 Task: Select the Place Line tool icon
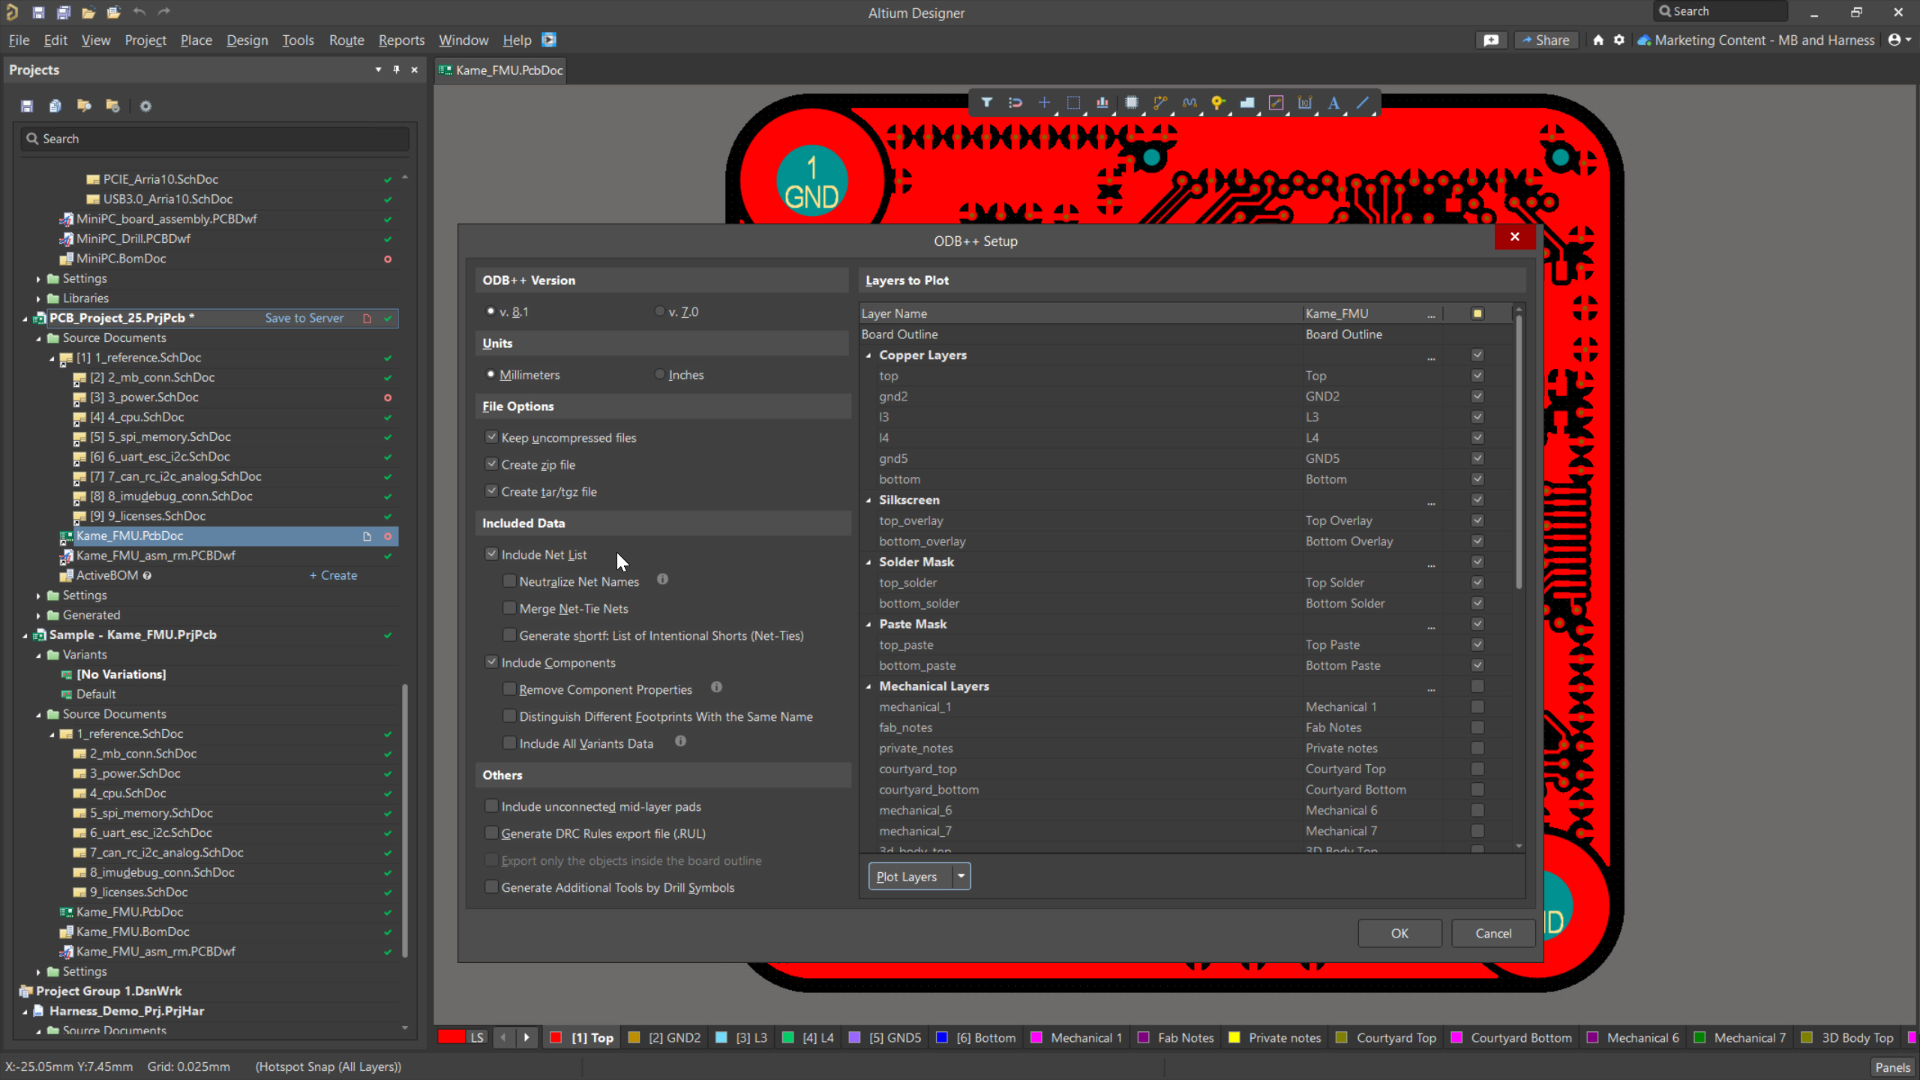click(1362, 103)
